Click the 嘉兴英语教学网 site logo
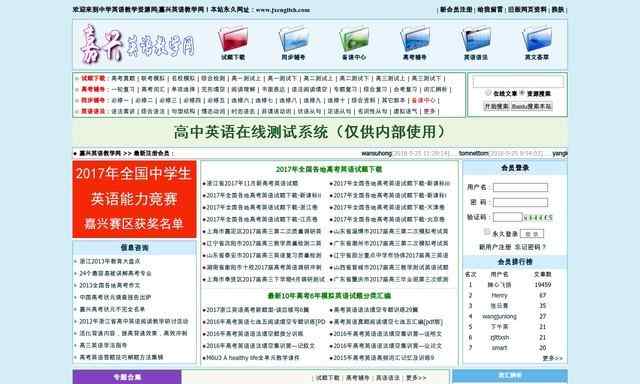 point(137,44)
